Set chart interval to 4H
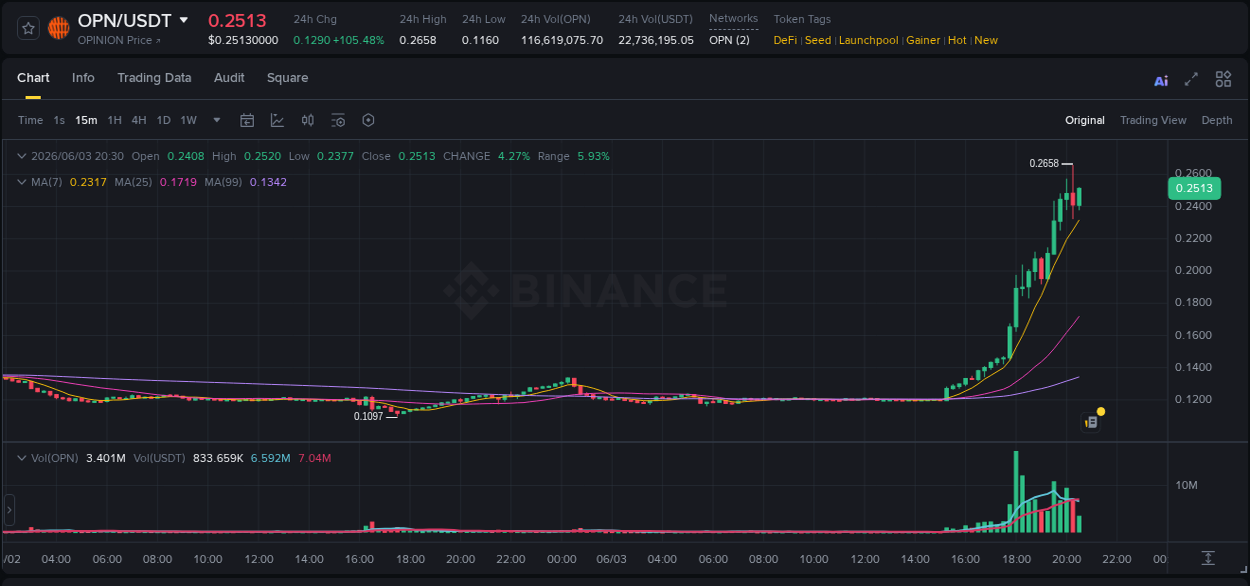This screenshot has width=1250, height=586. click(x=139, y=120)
